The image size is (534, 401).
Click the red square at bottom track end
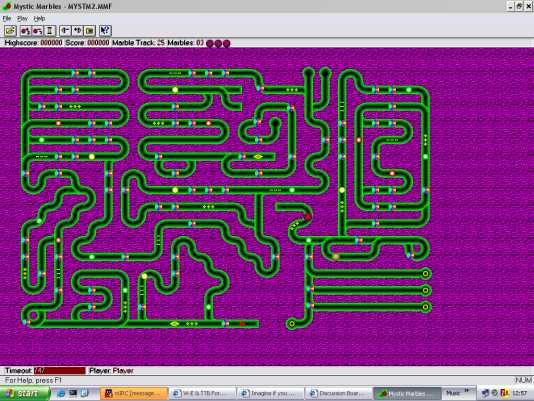pos(242,324)
